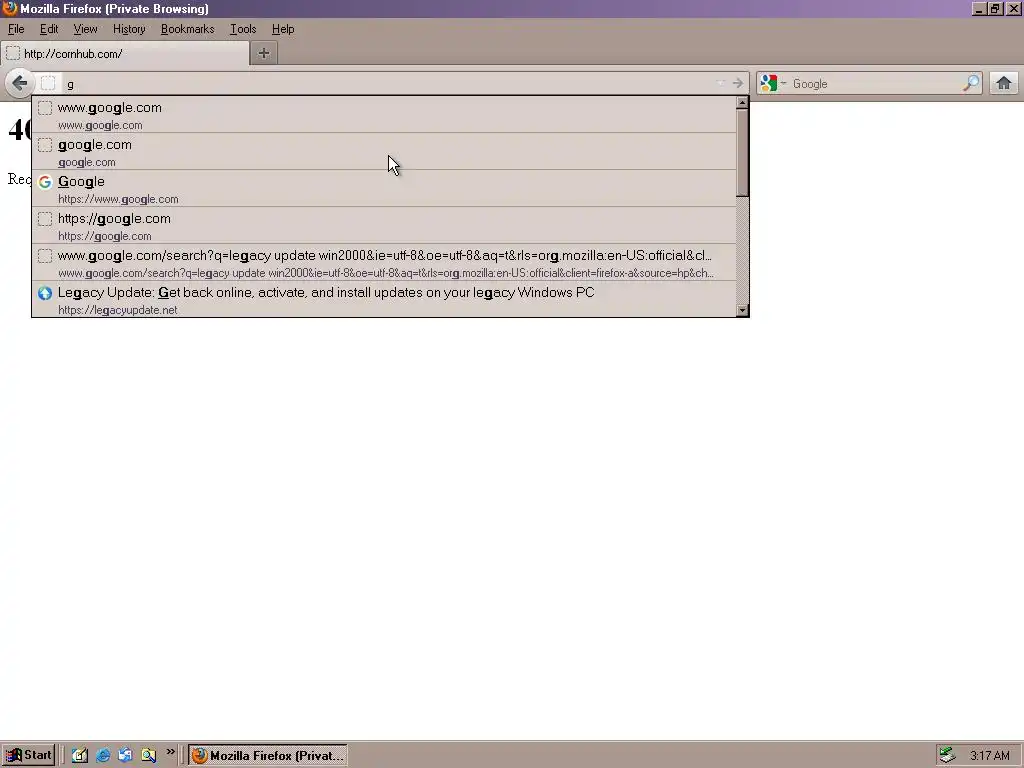Screen dimensions: 1024x768
Task: Click the 3:17 AM clock
Action: pos(989,756)
